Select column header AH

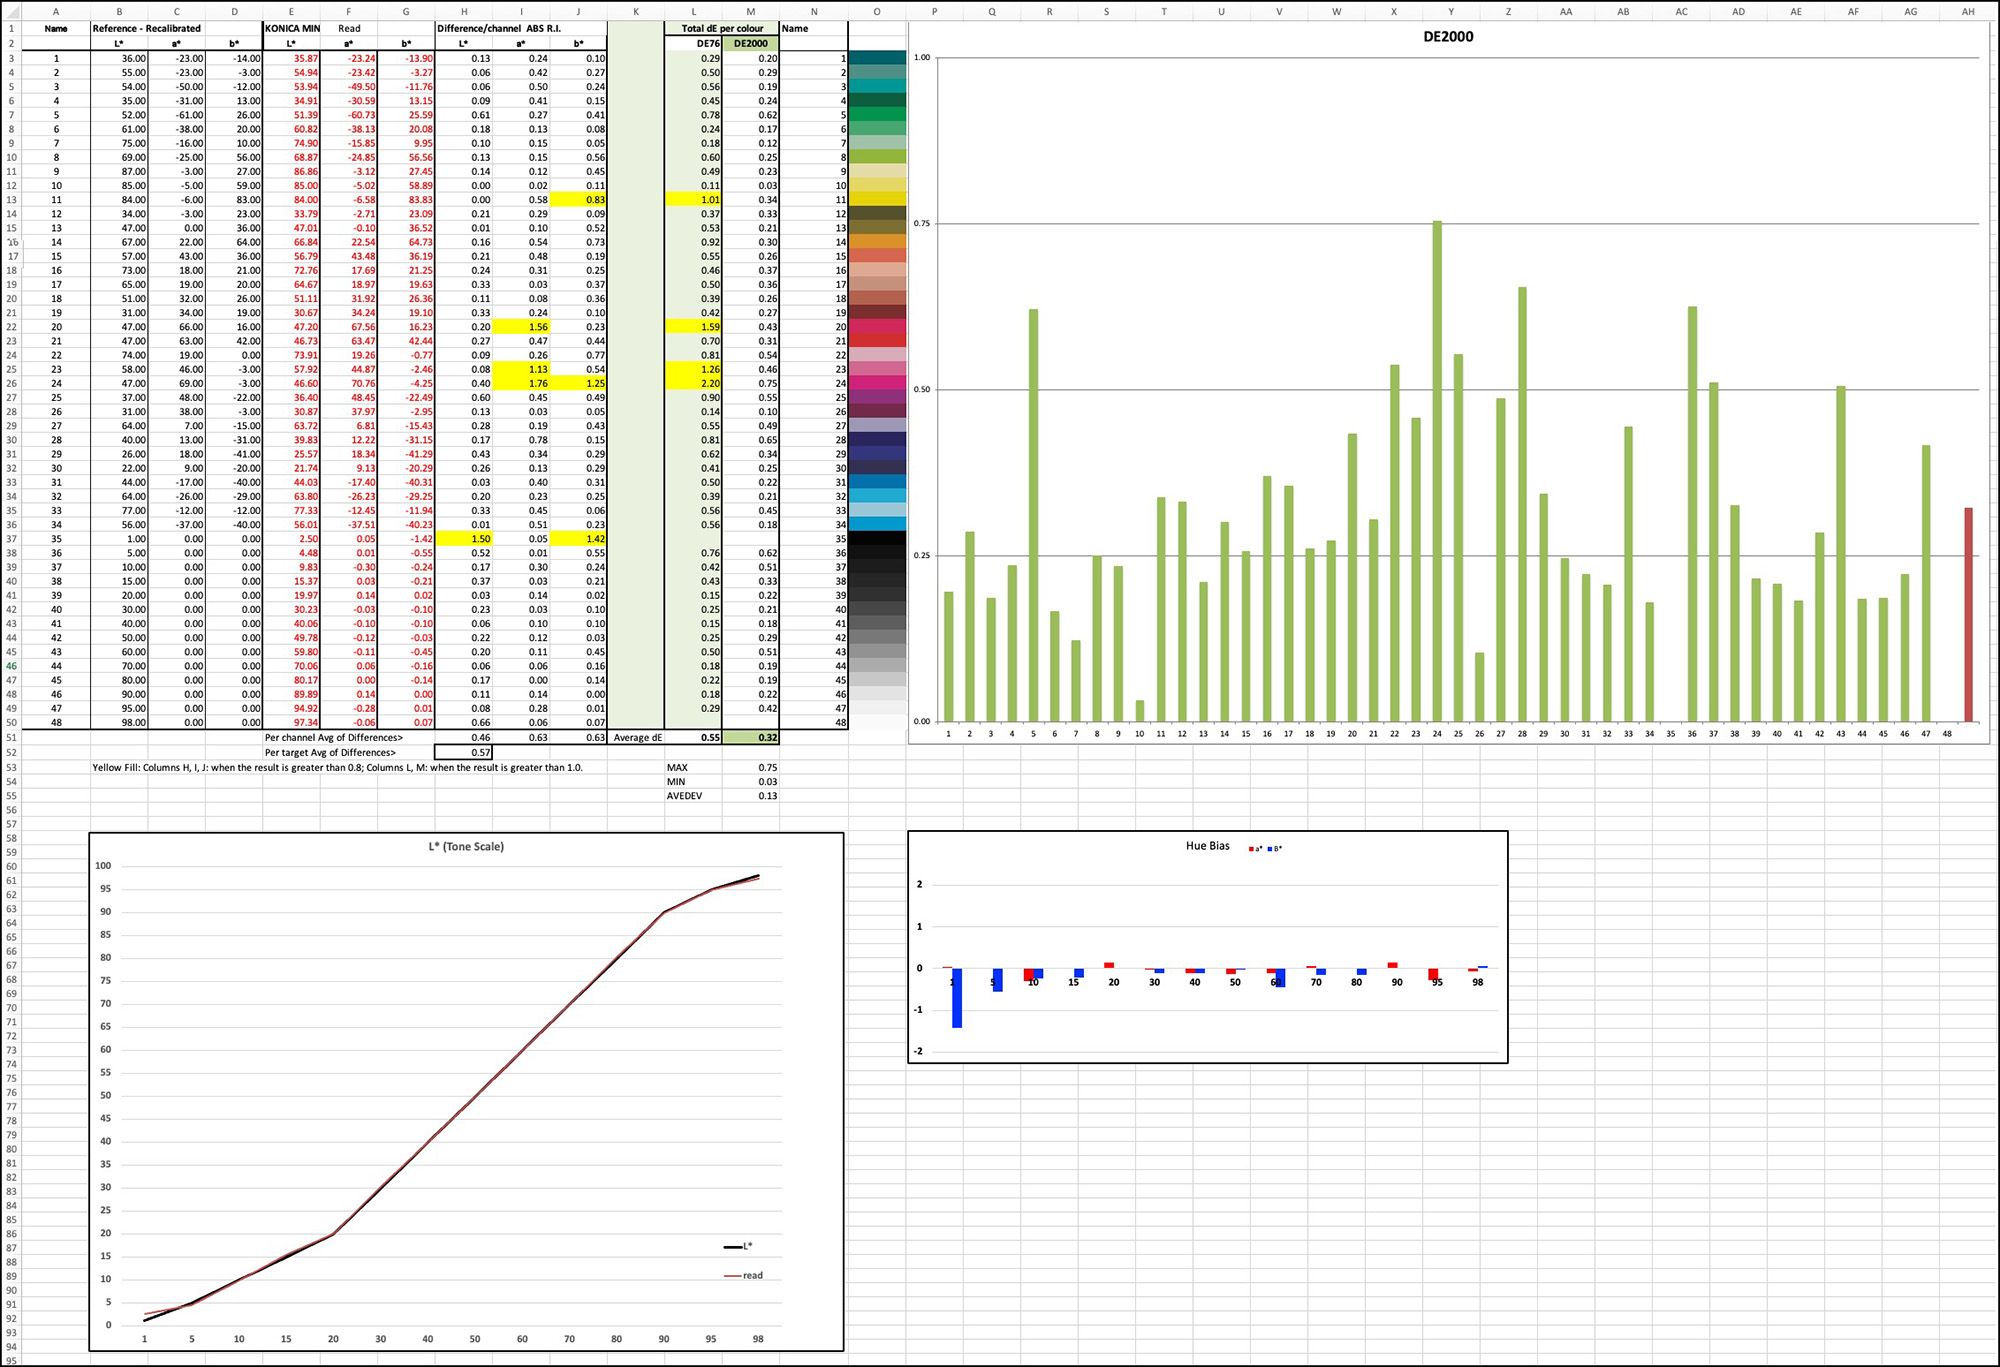(x=1967, y=12)
